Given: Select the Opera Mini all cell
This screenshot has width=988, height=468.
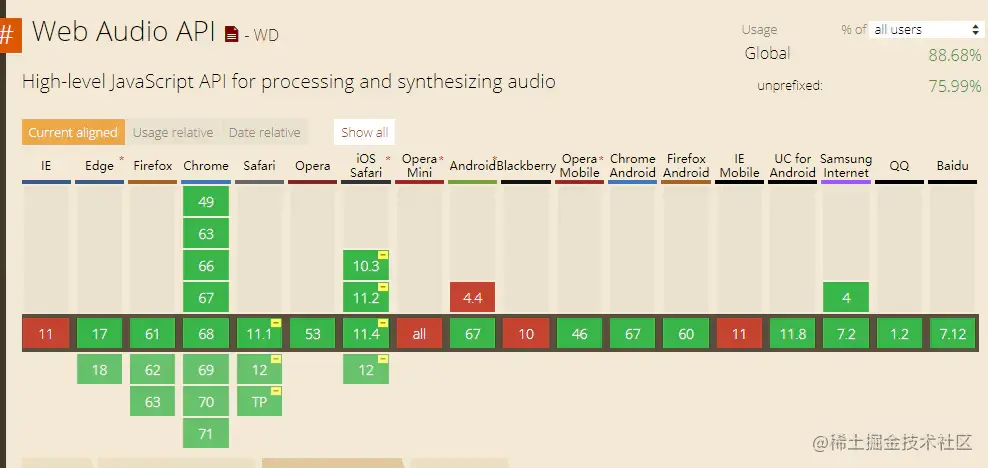Looking at the screenshot, I should coord(420,334).
